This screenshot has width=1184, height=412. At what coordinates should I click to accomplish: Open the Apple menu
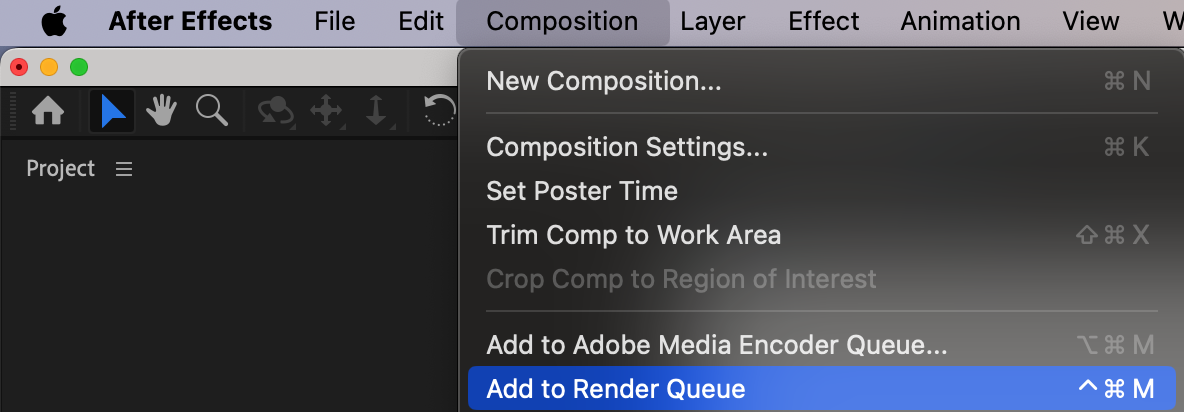[54, 21]
